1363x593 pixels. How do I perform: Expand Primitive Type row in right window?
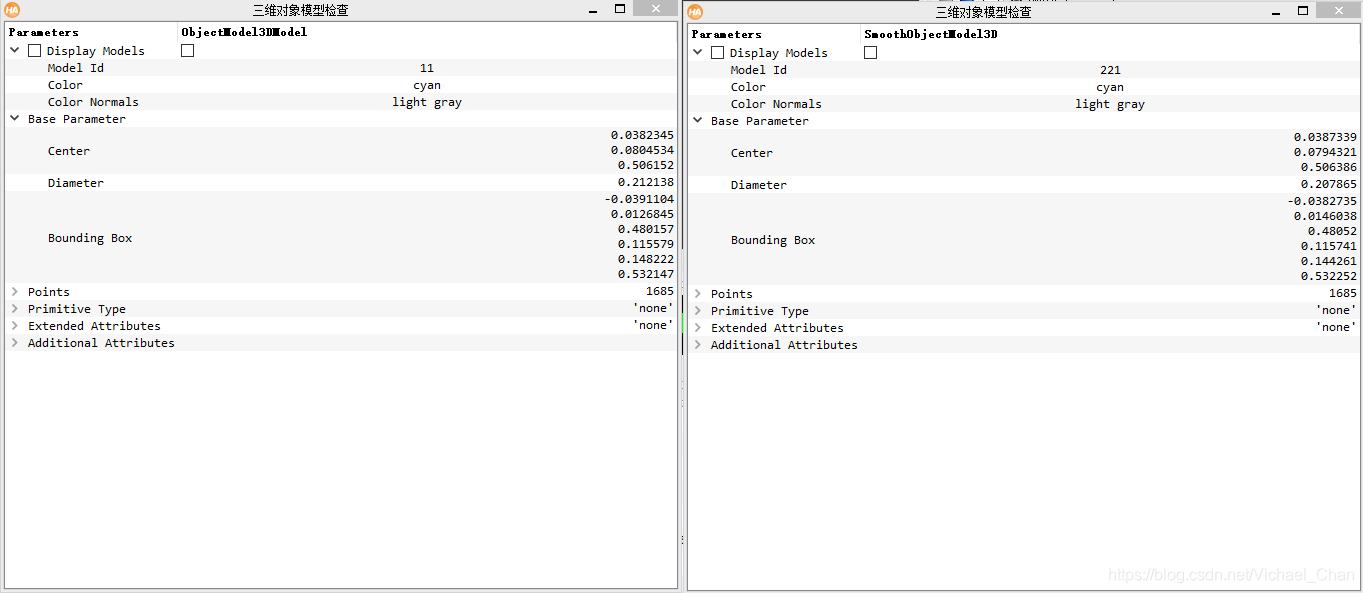tap(698, 310)
